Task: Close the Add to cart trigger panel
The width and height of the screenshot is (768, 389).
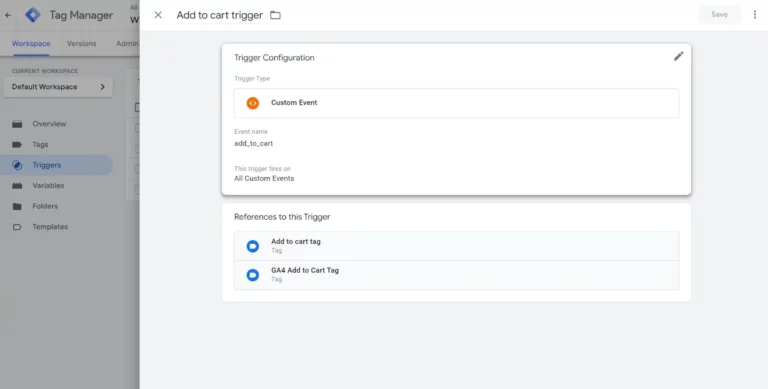Action: pos(158,15)
